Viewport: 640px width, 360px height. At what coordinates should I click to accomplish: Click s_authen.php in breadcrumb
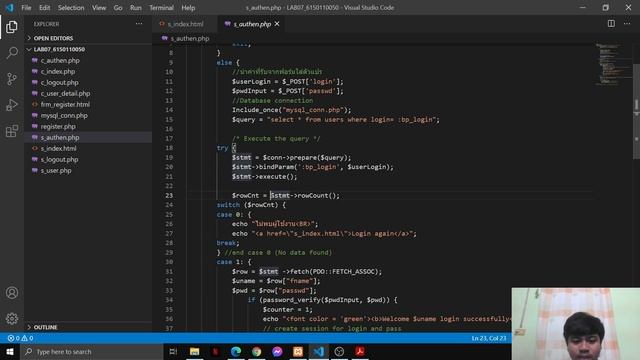[190, 38]
